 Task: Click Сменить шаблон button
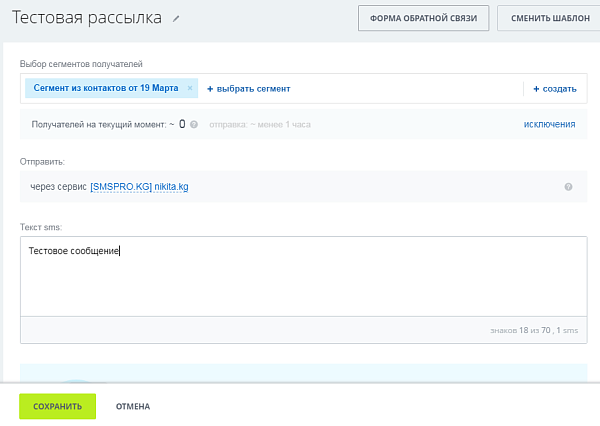[x=550, y=18]
